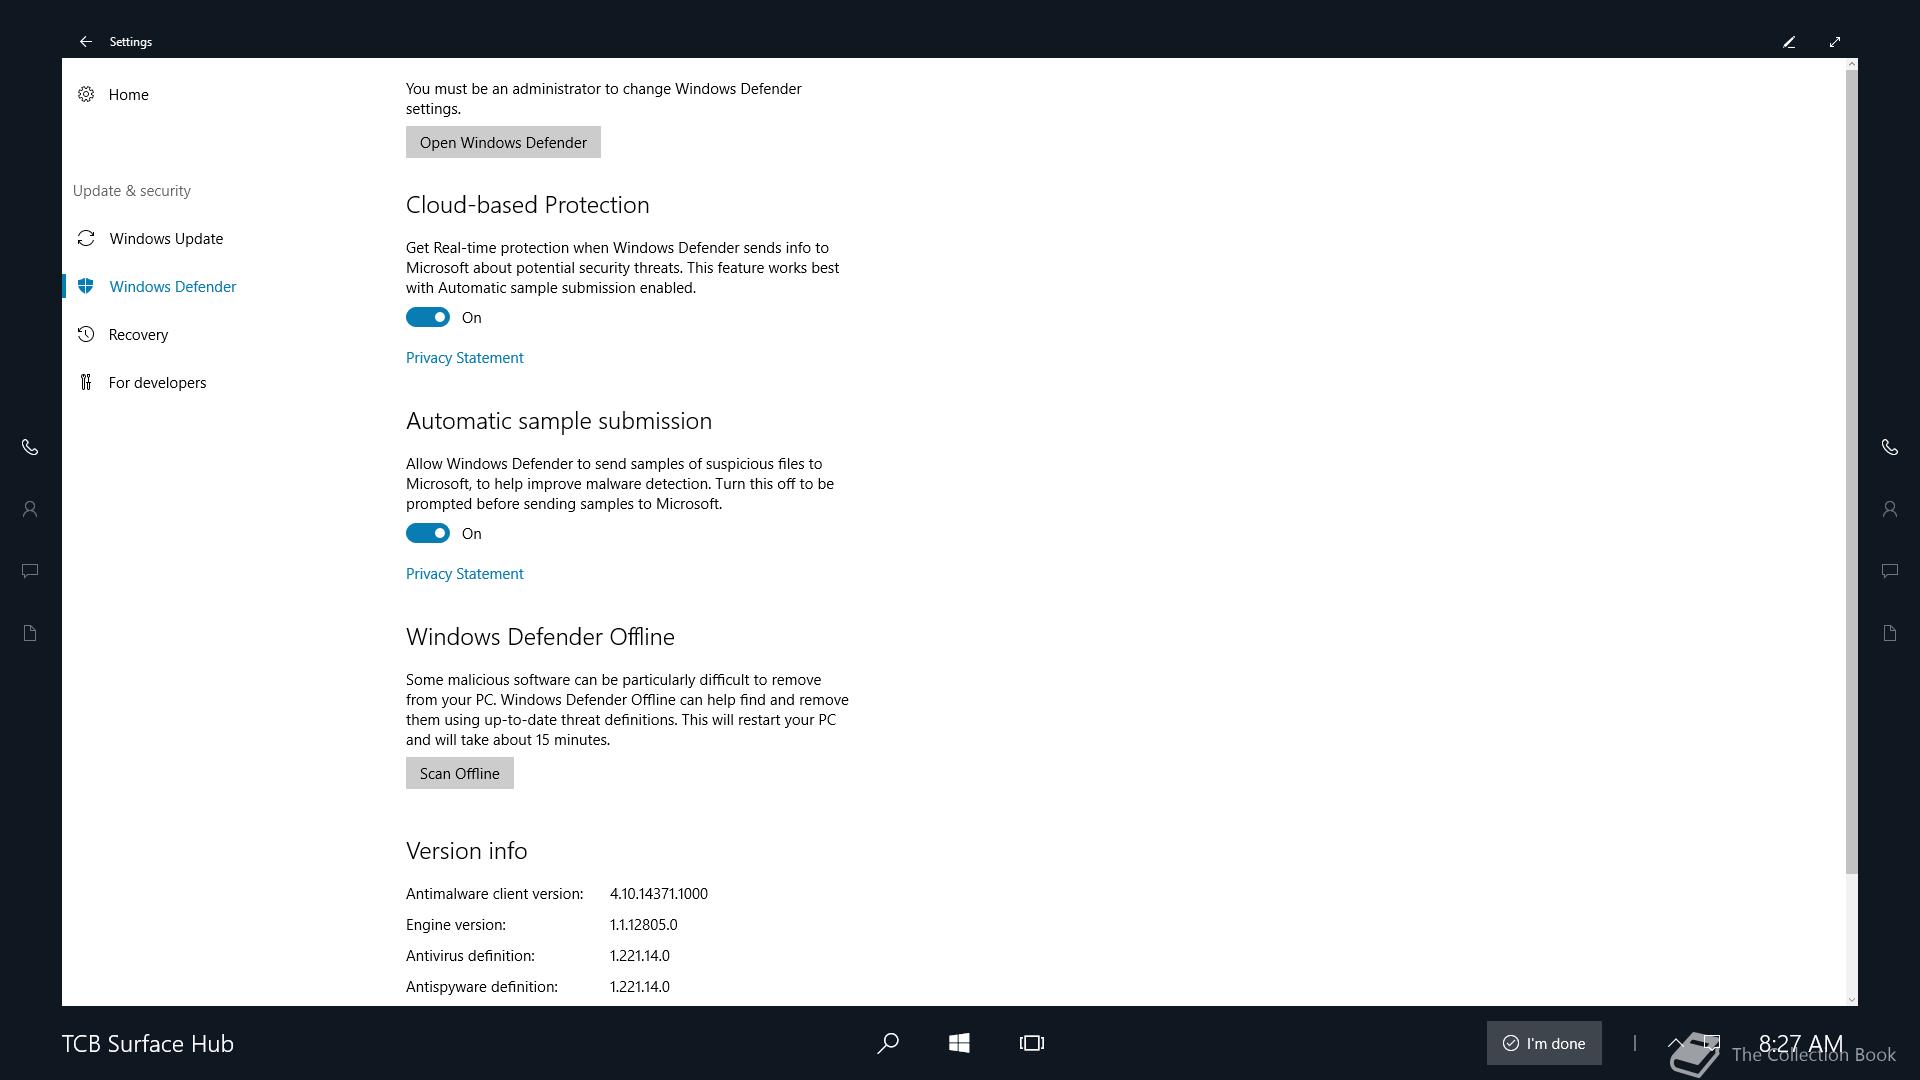Open the phone call icon on left edge
Viewport: 1920px width, 1080px height.
click(x=30, y=447)
